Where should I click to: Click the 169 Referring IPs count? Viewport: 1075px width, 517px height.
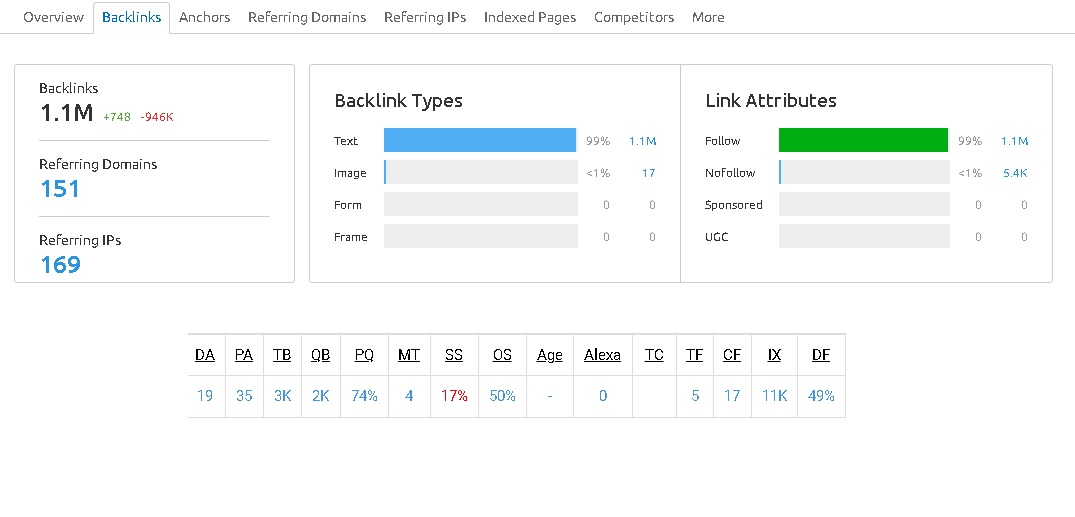(60, 265)
